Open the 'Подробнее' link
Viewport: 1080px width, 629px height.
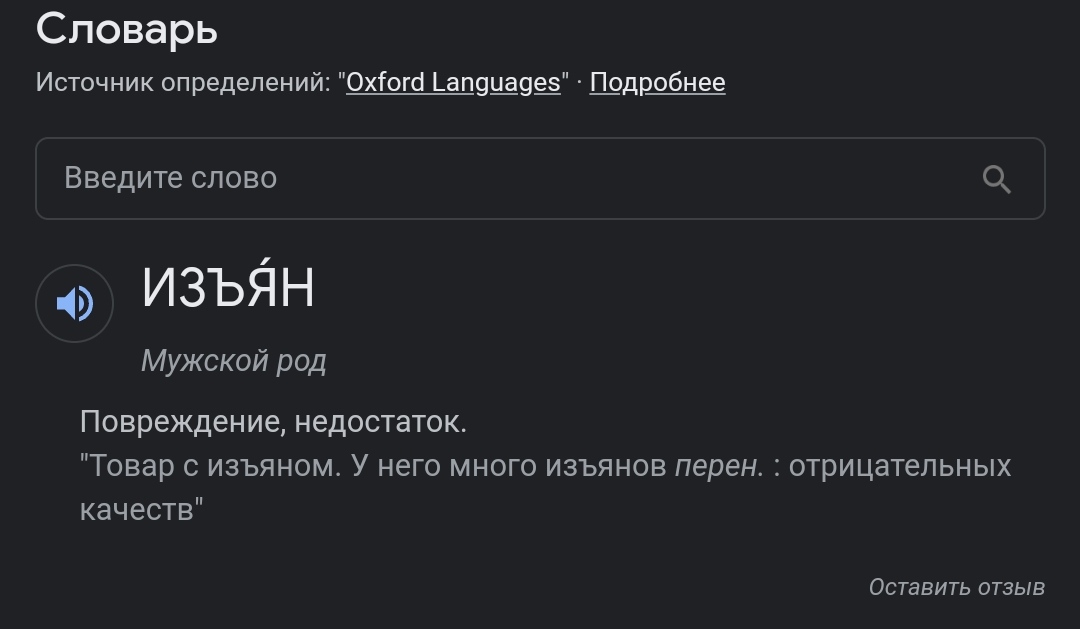tap(657, 83)
